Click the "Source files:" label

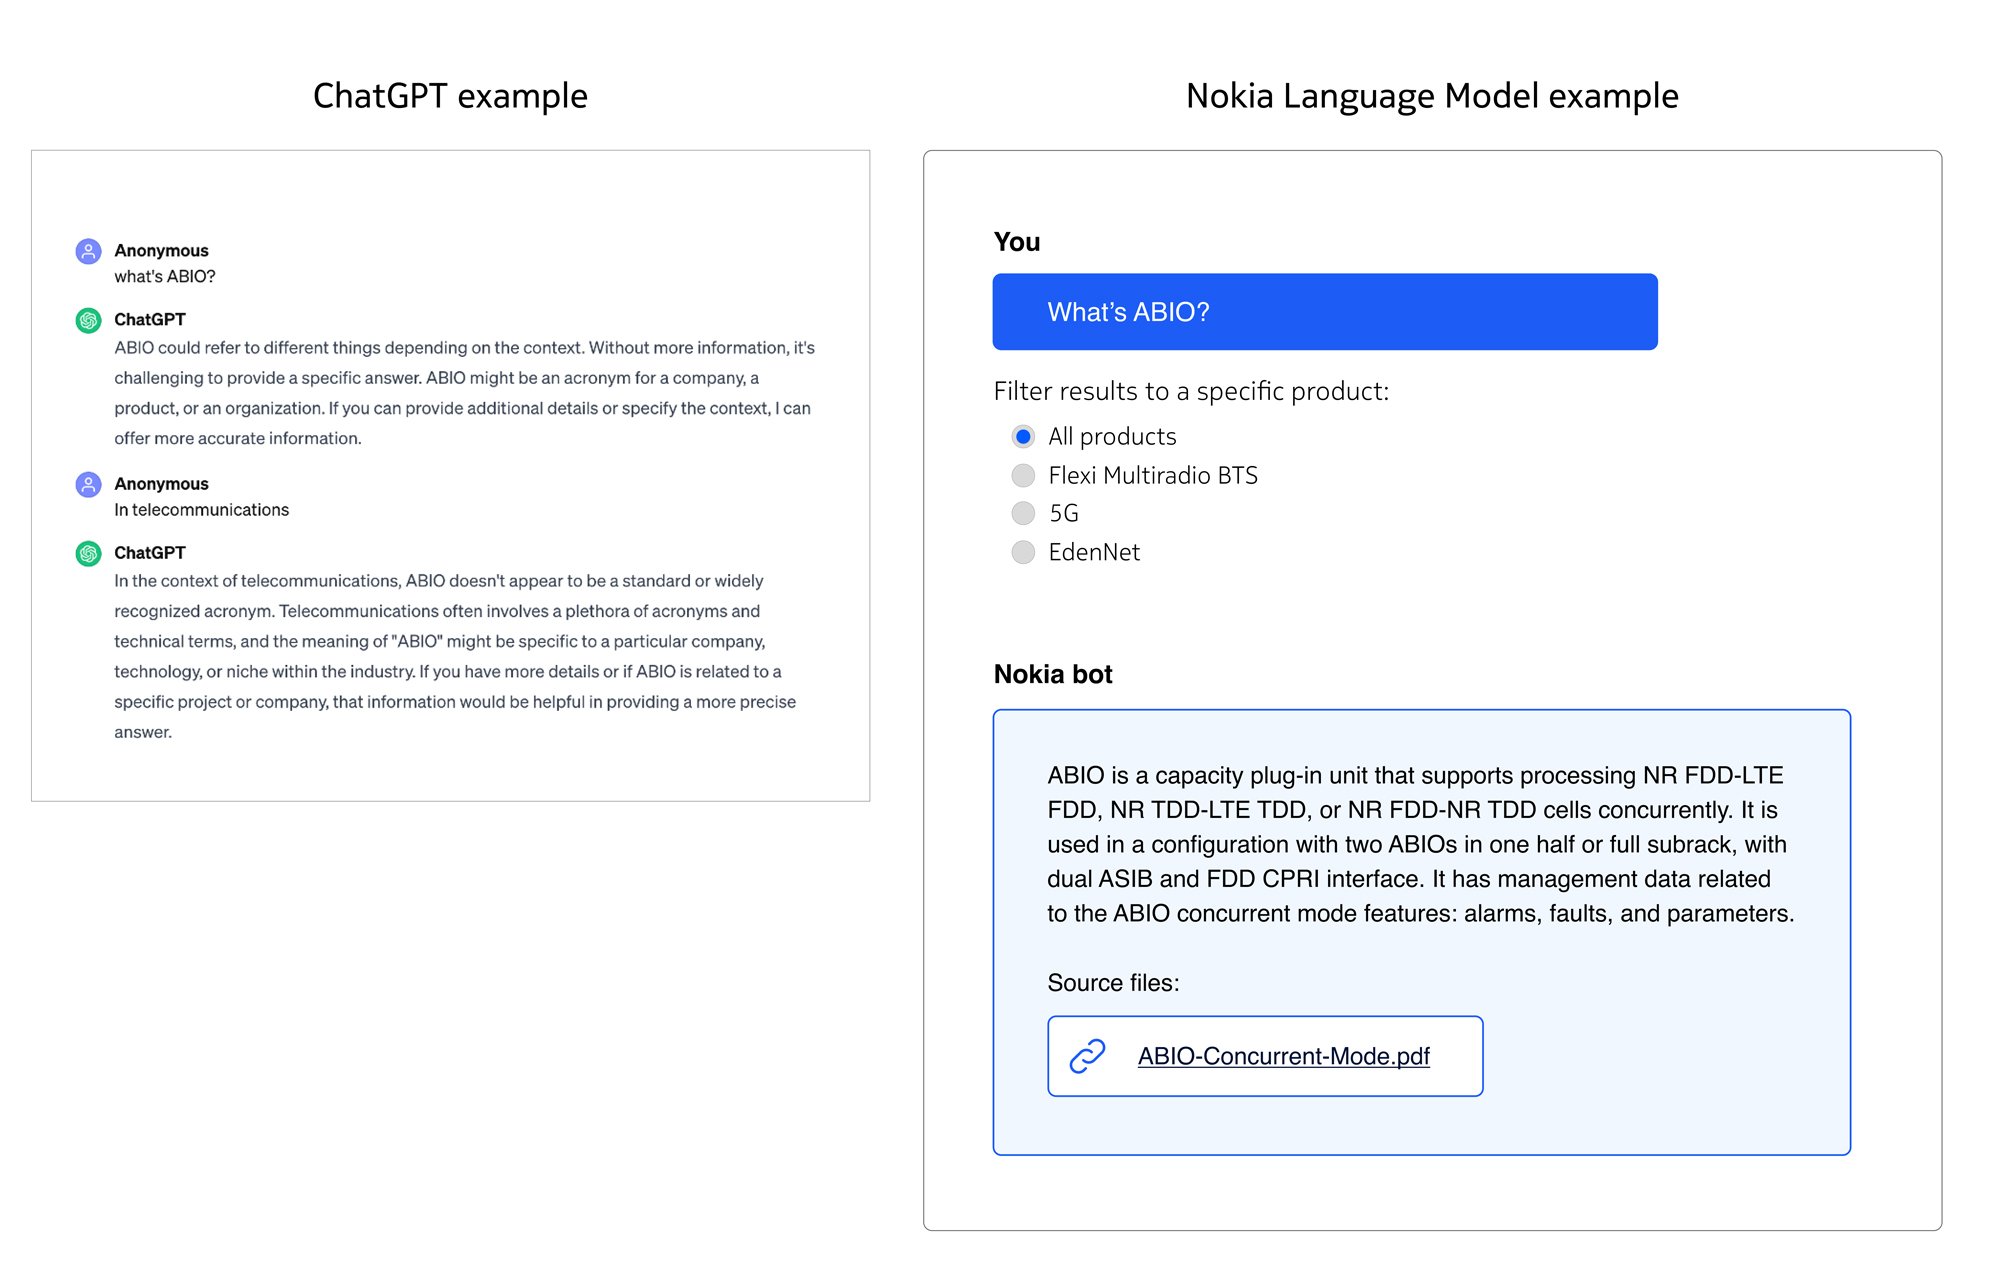pyautogui.click(x=1113, y=983)
